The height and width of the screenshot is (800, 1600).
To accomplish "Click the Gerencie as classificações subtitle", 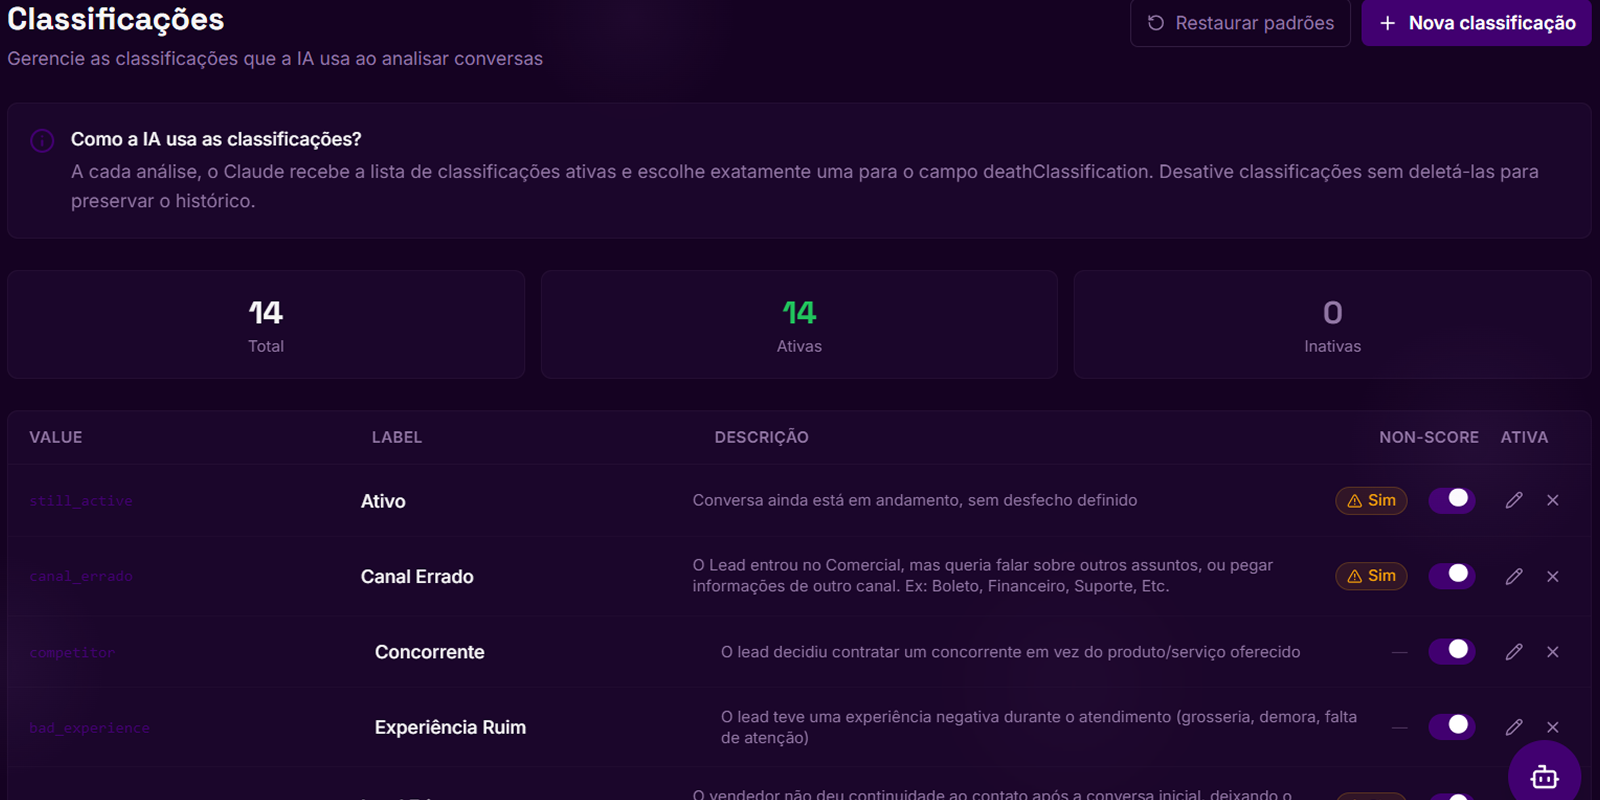I will point(275,59).
